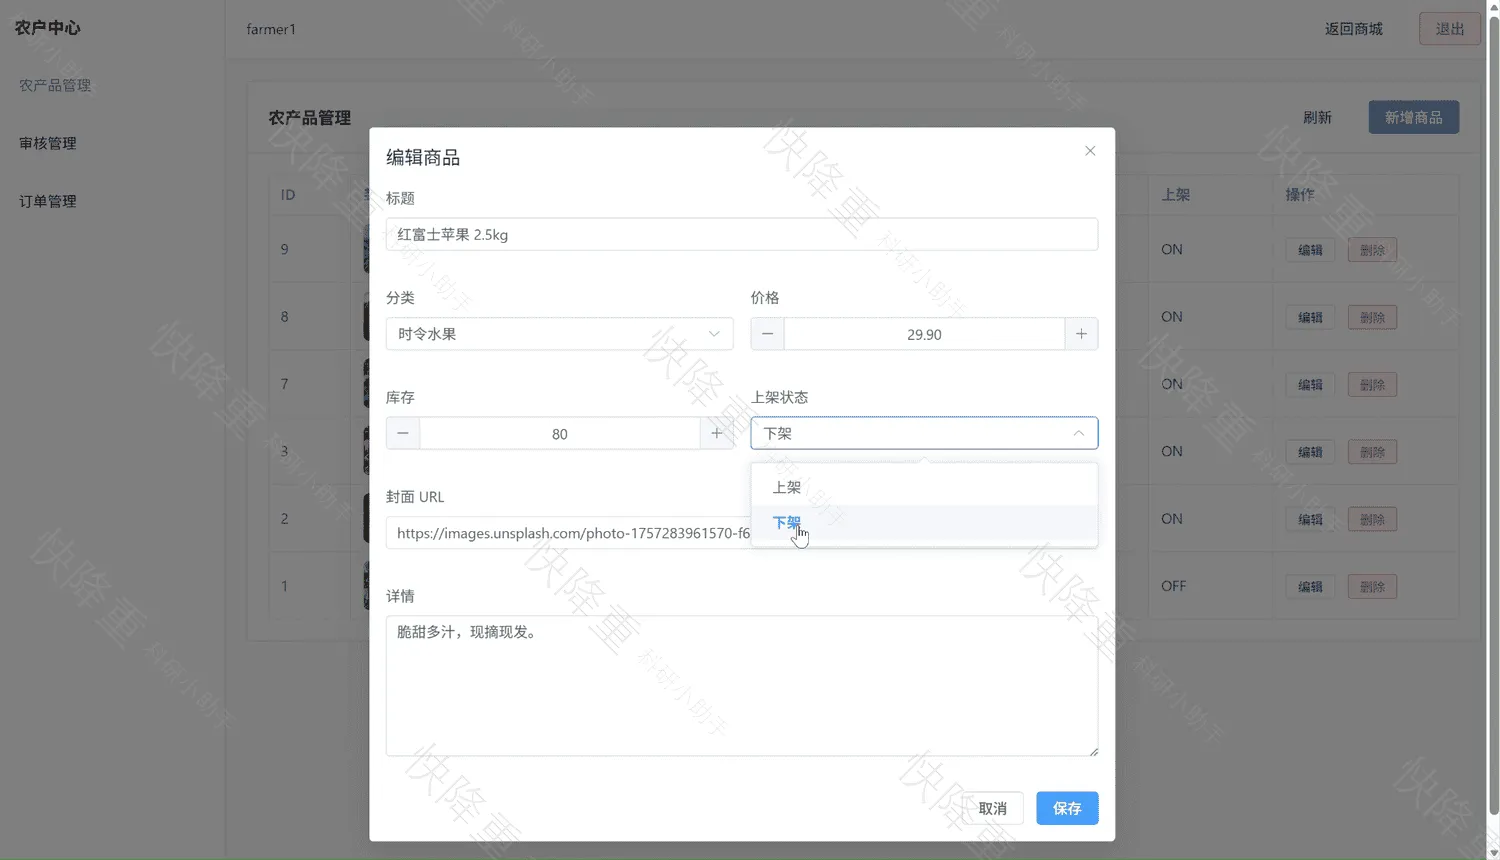Click the 刷新 refresh button
This screenshot has height=860, width=1500.
click(x=1317, y=117)
